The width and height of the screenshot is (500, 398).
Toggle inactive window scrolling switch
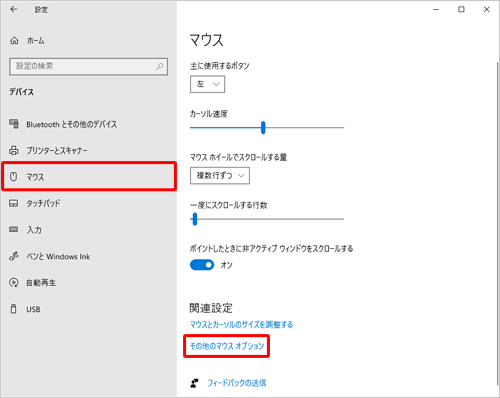click(202, 265)
